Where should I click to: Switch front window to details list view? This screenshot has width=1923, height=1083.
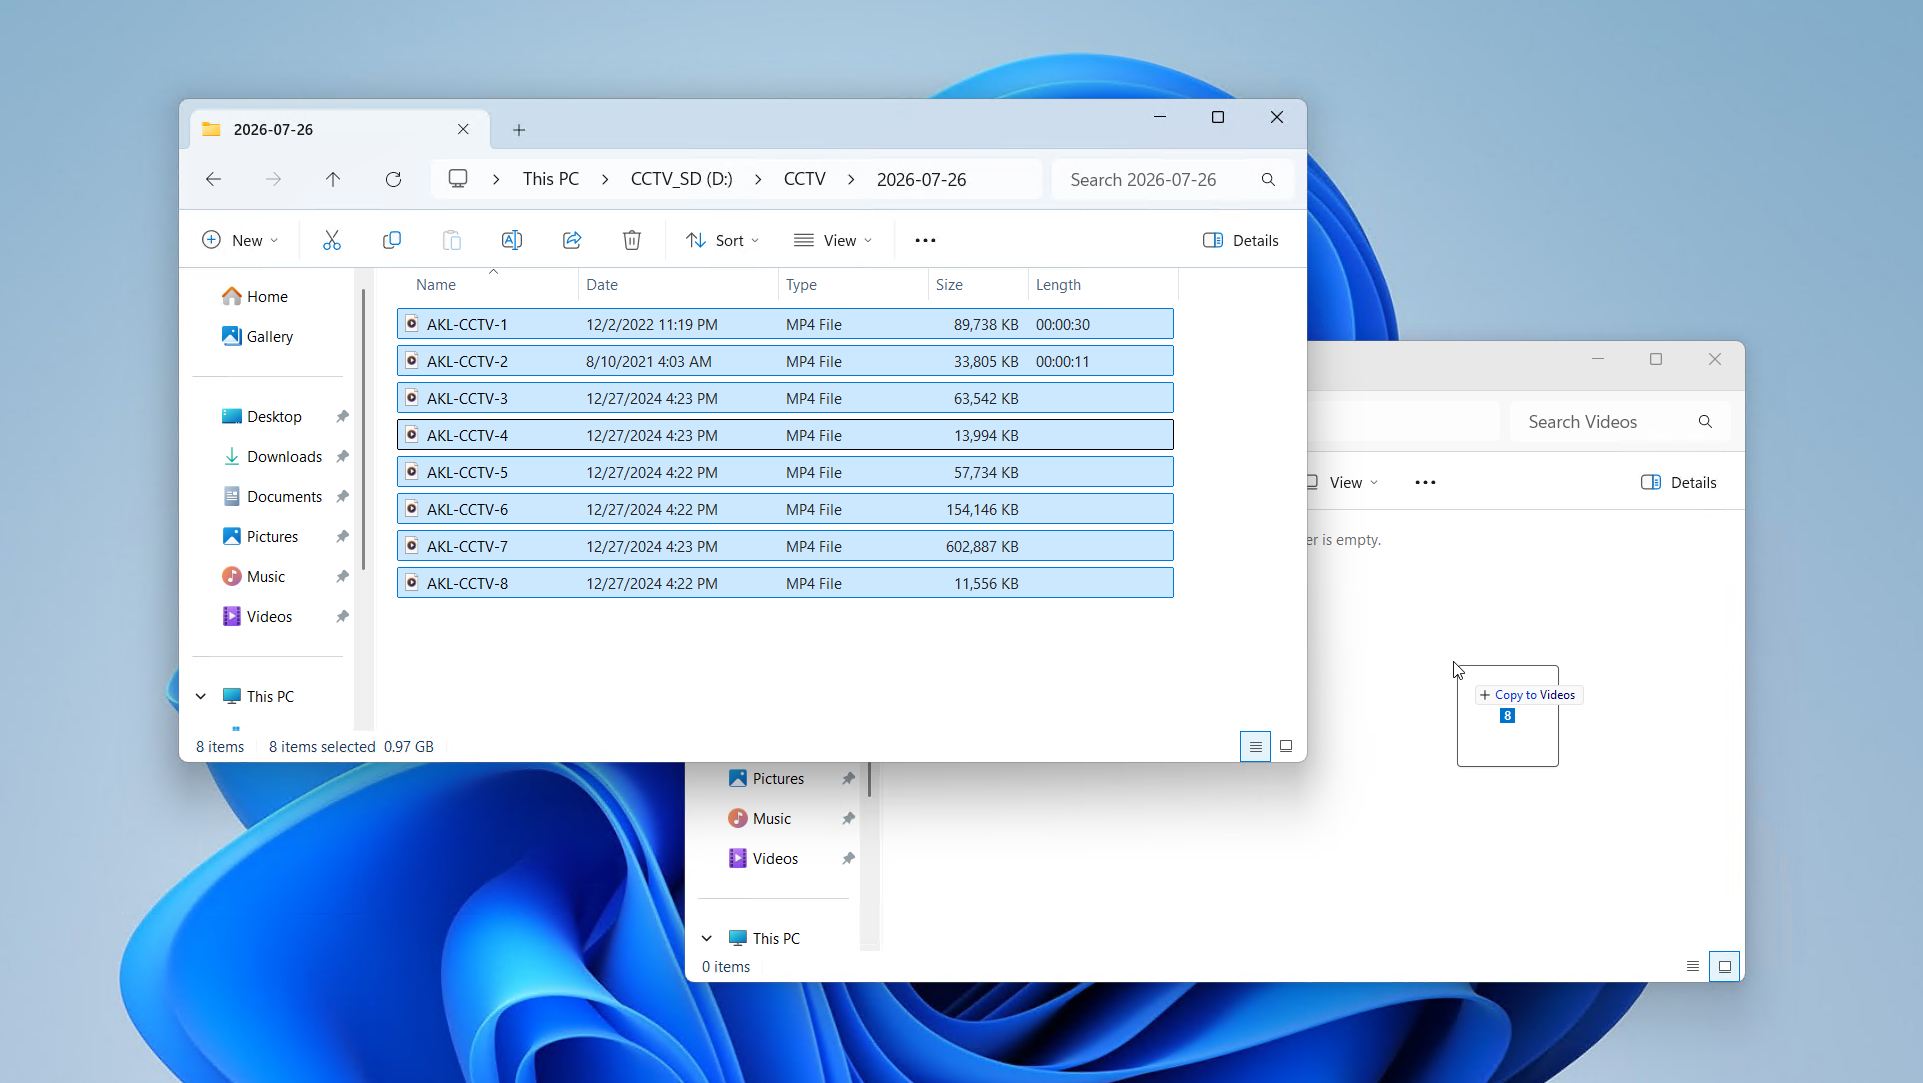pyautogui.click(x=1255, y=747)
